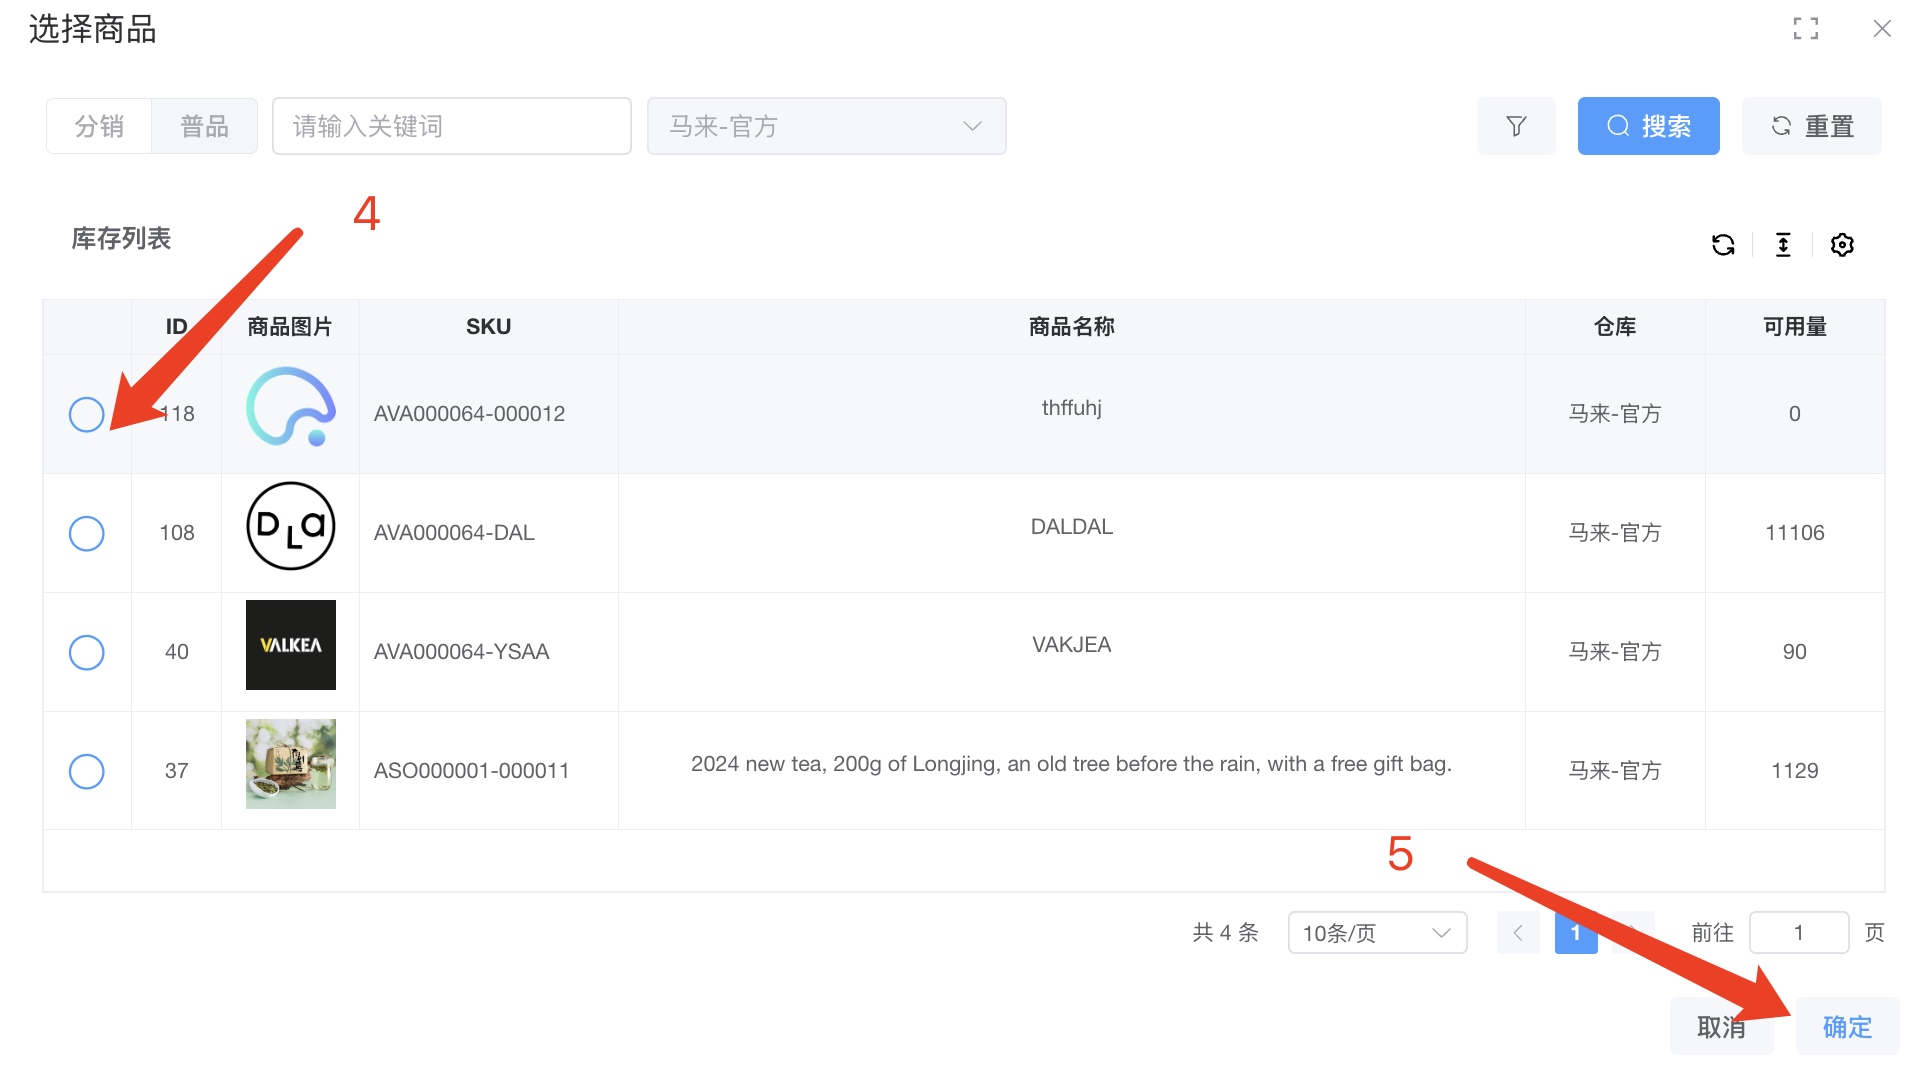The height and width of the screenshot is (1072, 1920).
Task: Click the ID value 37
Action: [x=177, y=771]
